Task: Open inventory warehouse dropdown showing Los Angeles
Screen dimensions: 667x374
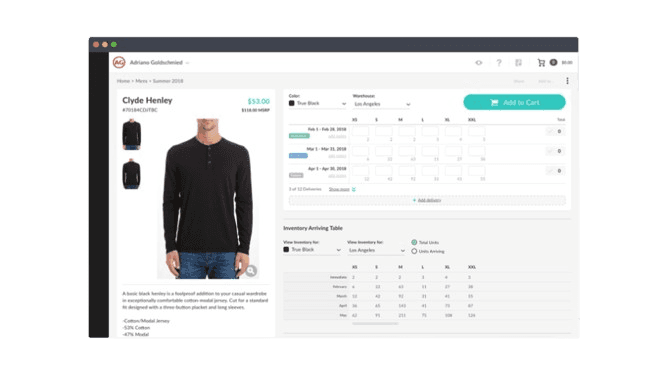Action: coord(376,251)
